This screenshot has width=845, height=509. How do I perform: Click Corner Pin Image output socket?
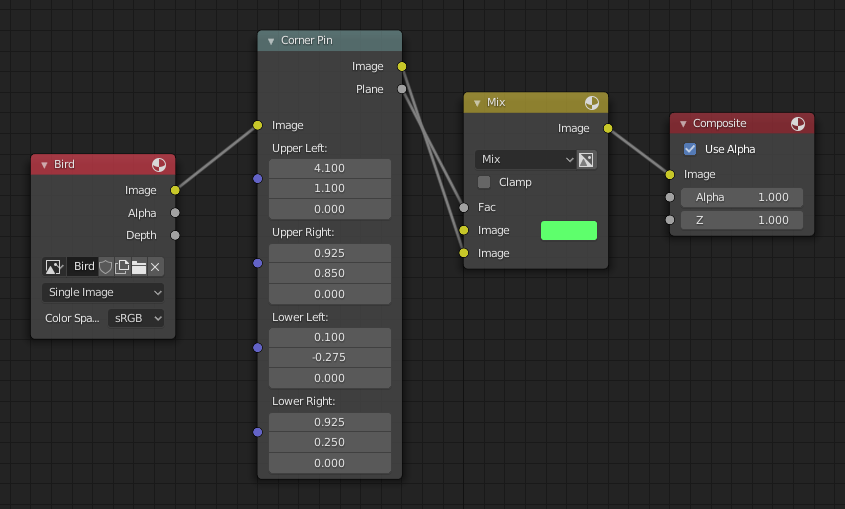402,66
